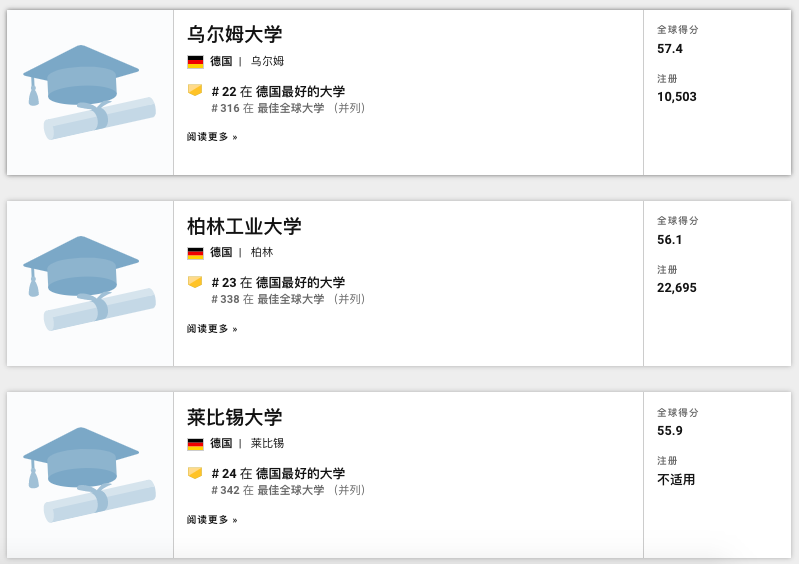The width and height of the screenshot is (799, 564).
Task: Open the 柏林工业大学 title link
Action: tap(244, 226)
